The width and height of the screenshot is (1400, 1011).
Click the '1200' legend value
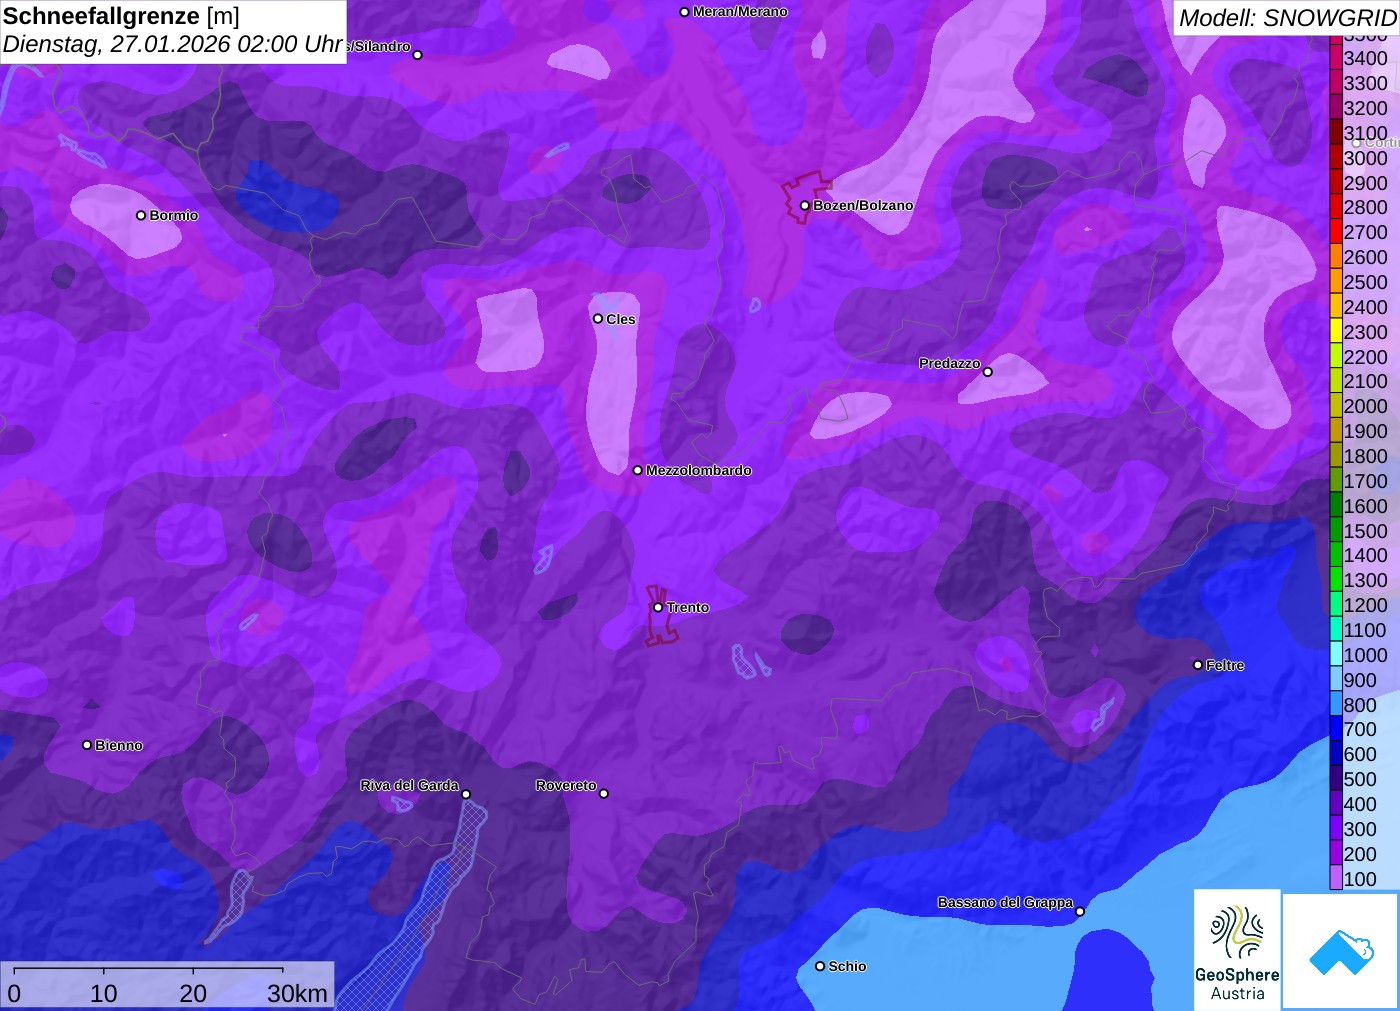(x=1365, y=605)
